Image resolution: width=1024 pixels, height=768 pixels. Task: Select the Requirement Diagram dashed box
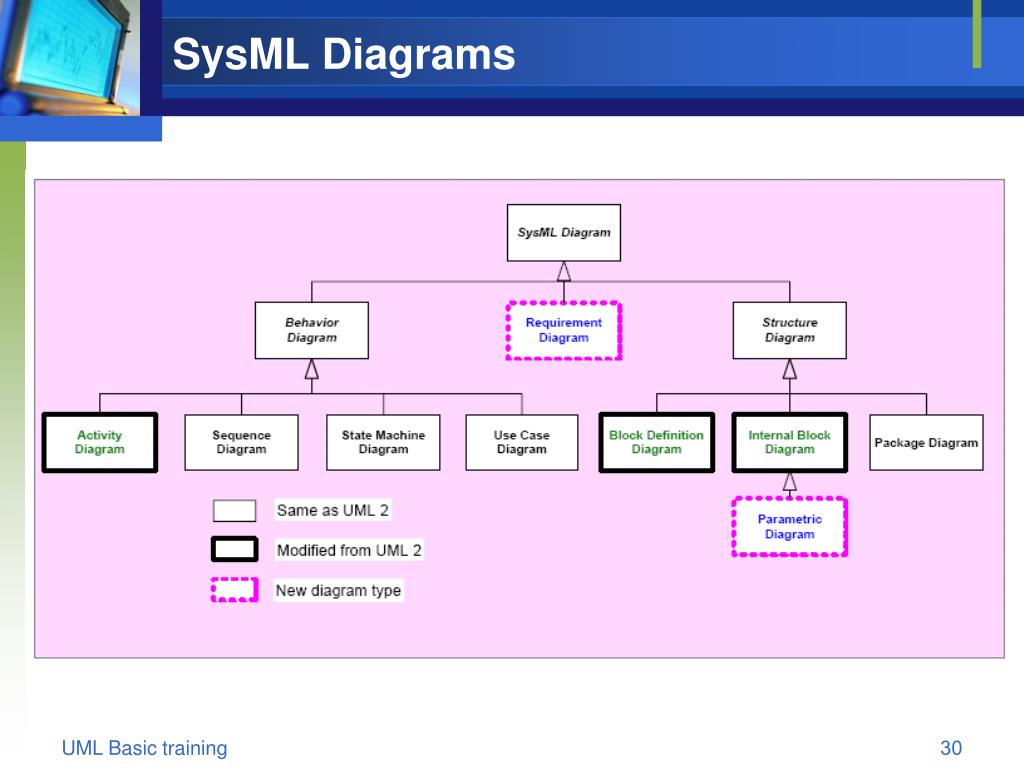click(x=564, y=330)
